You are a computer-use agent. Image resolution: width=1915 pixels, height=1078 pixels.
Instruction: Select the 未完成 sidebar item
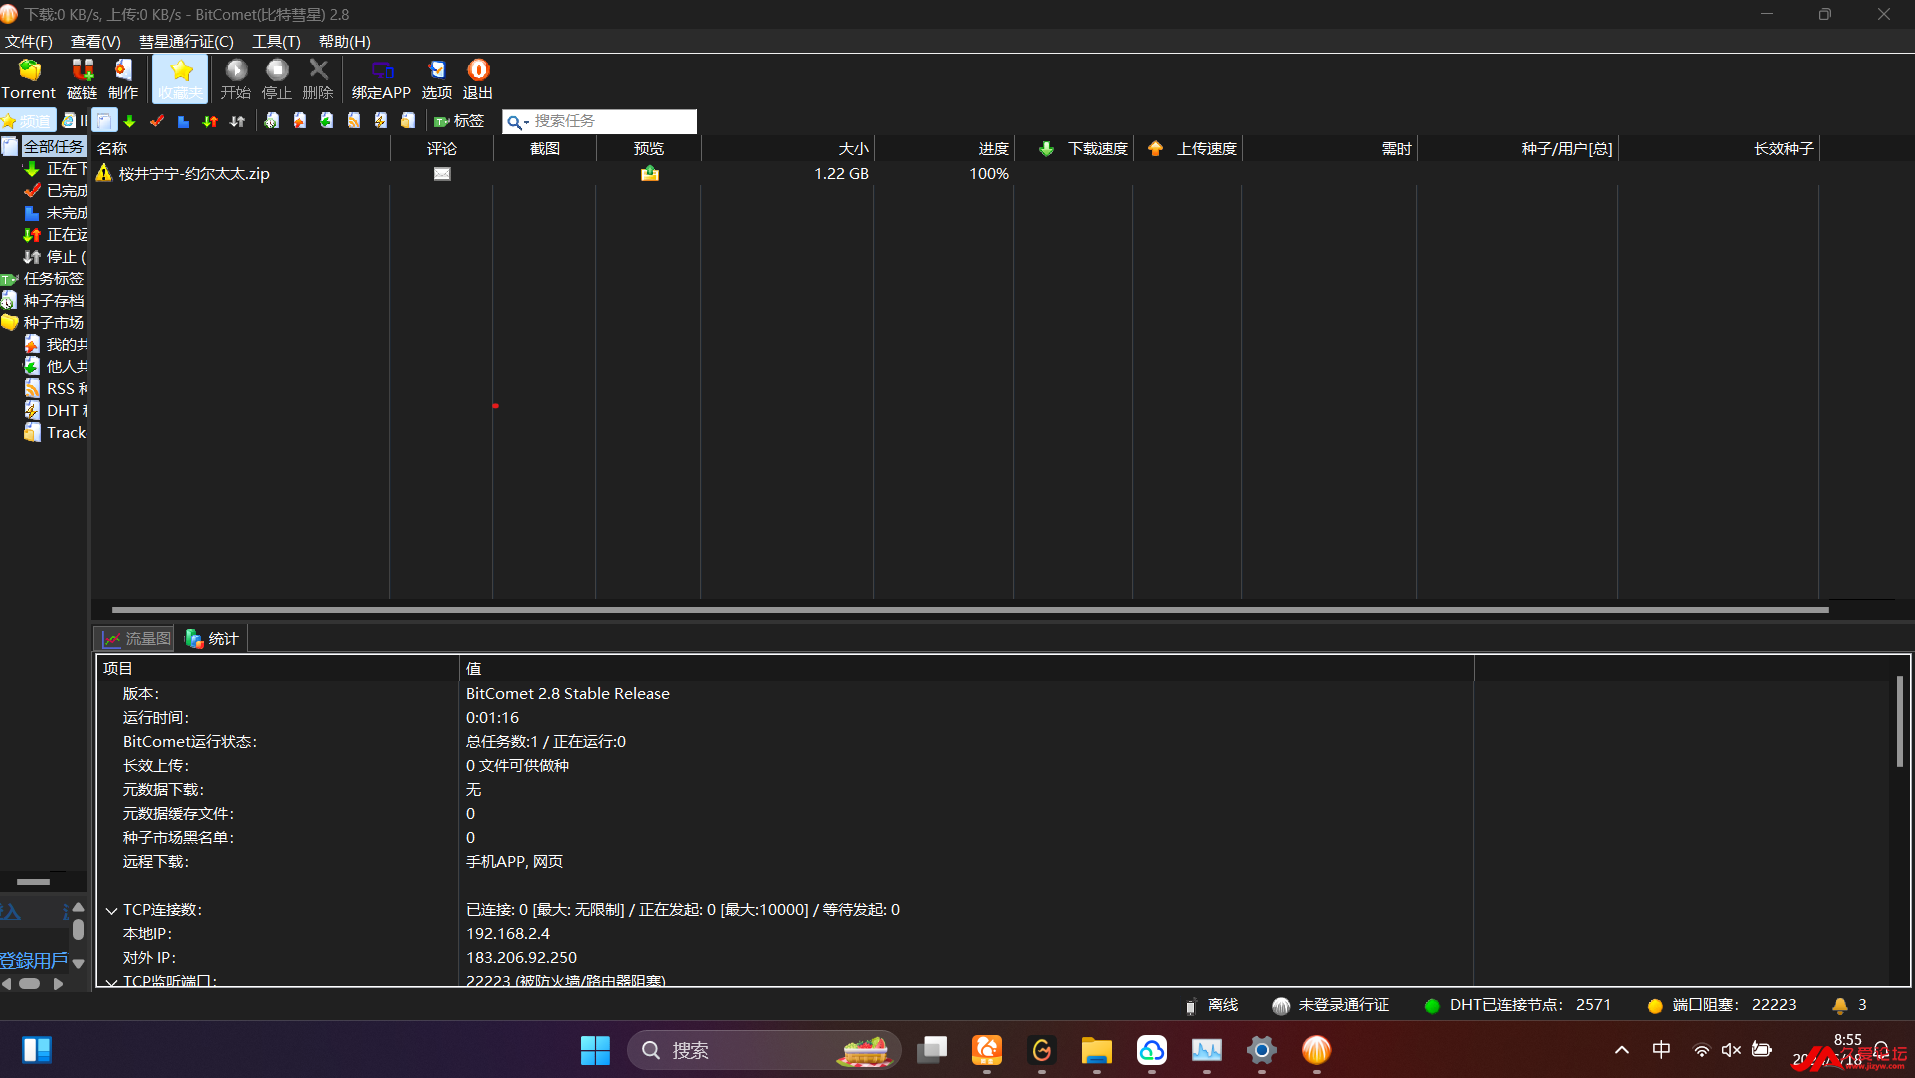tap(56, 212)
